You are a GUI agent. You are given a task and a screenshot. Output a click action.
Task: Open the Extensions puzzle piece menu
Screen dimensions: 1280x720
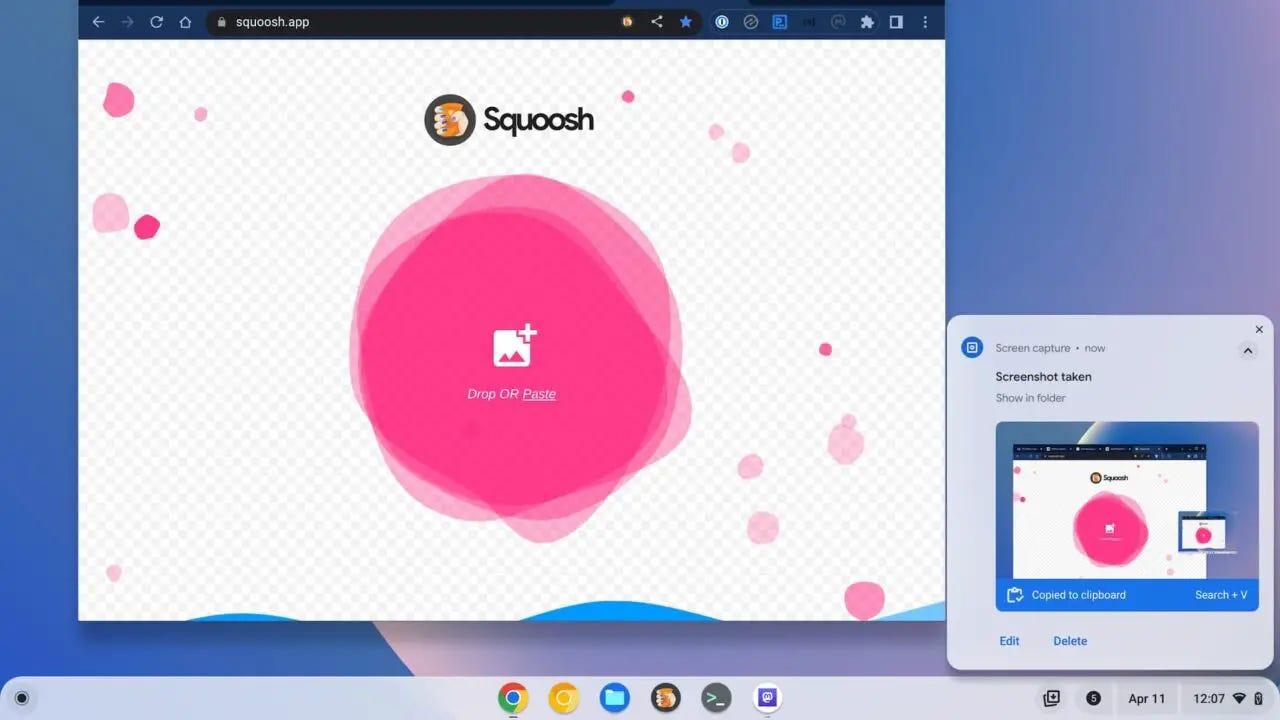(x=867, y=21)
